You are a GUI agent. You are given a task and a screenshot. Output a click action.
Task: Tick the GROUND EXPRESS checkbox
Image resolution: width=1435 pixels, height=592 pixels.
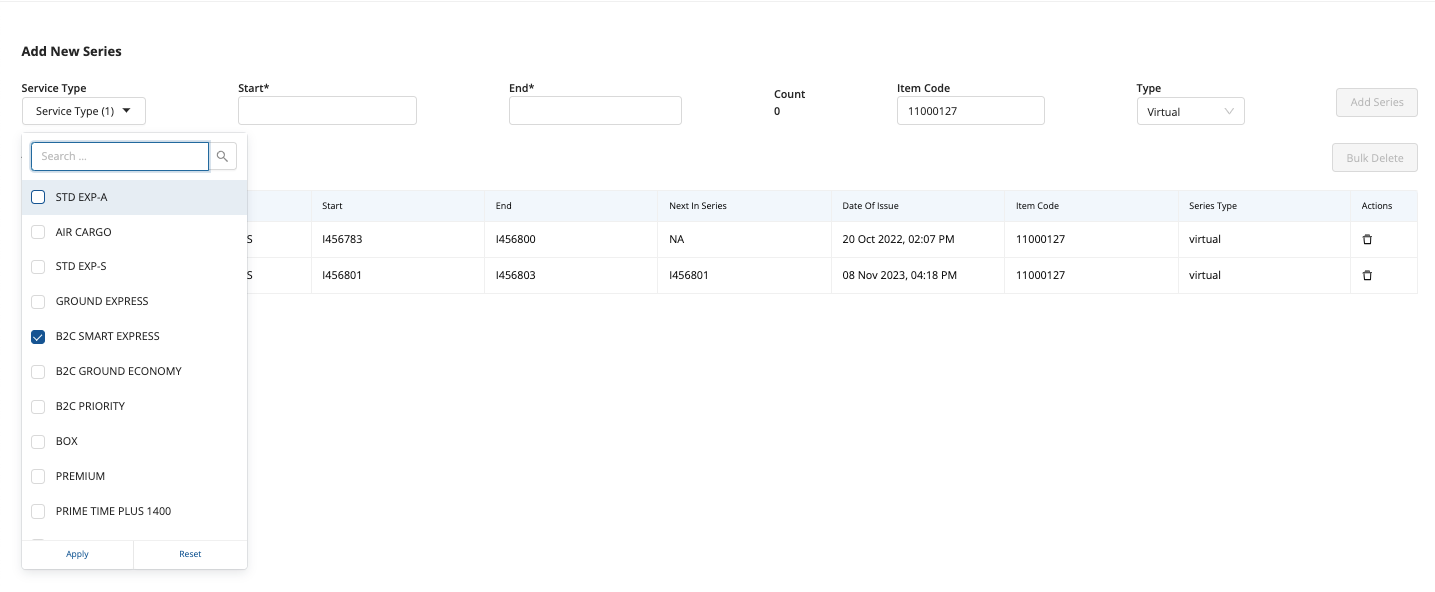38,302
